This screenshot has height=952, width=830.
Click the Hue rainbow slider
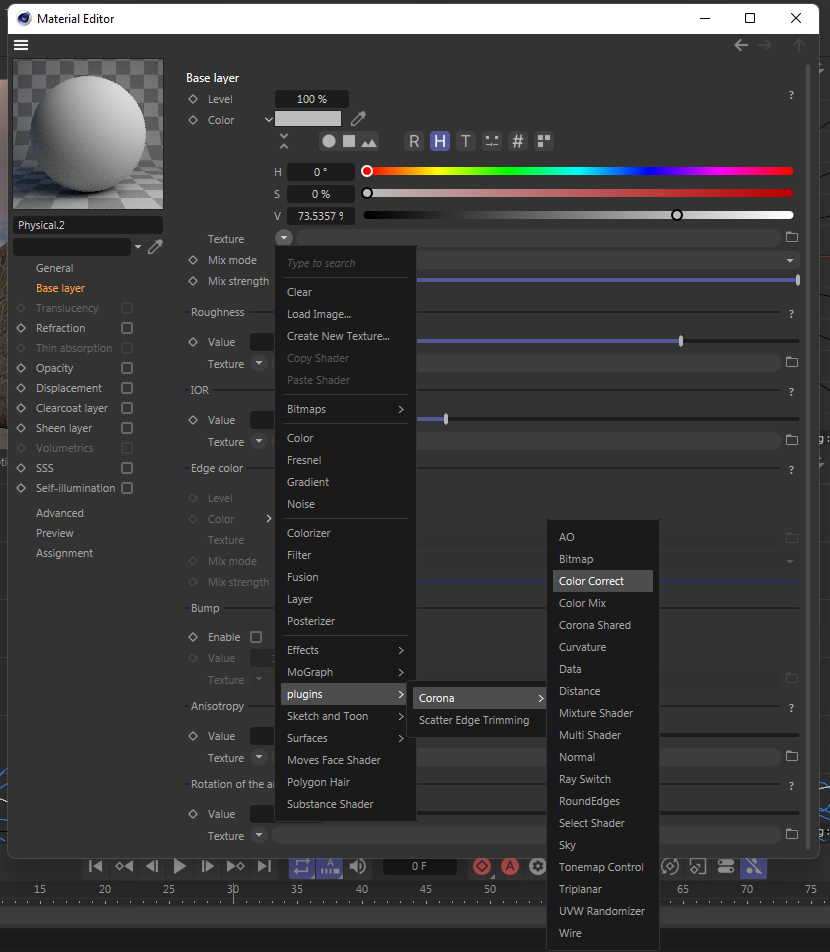tap(578, 171)
